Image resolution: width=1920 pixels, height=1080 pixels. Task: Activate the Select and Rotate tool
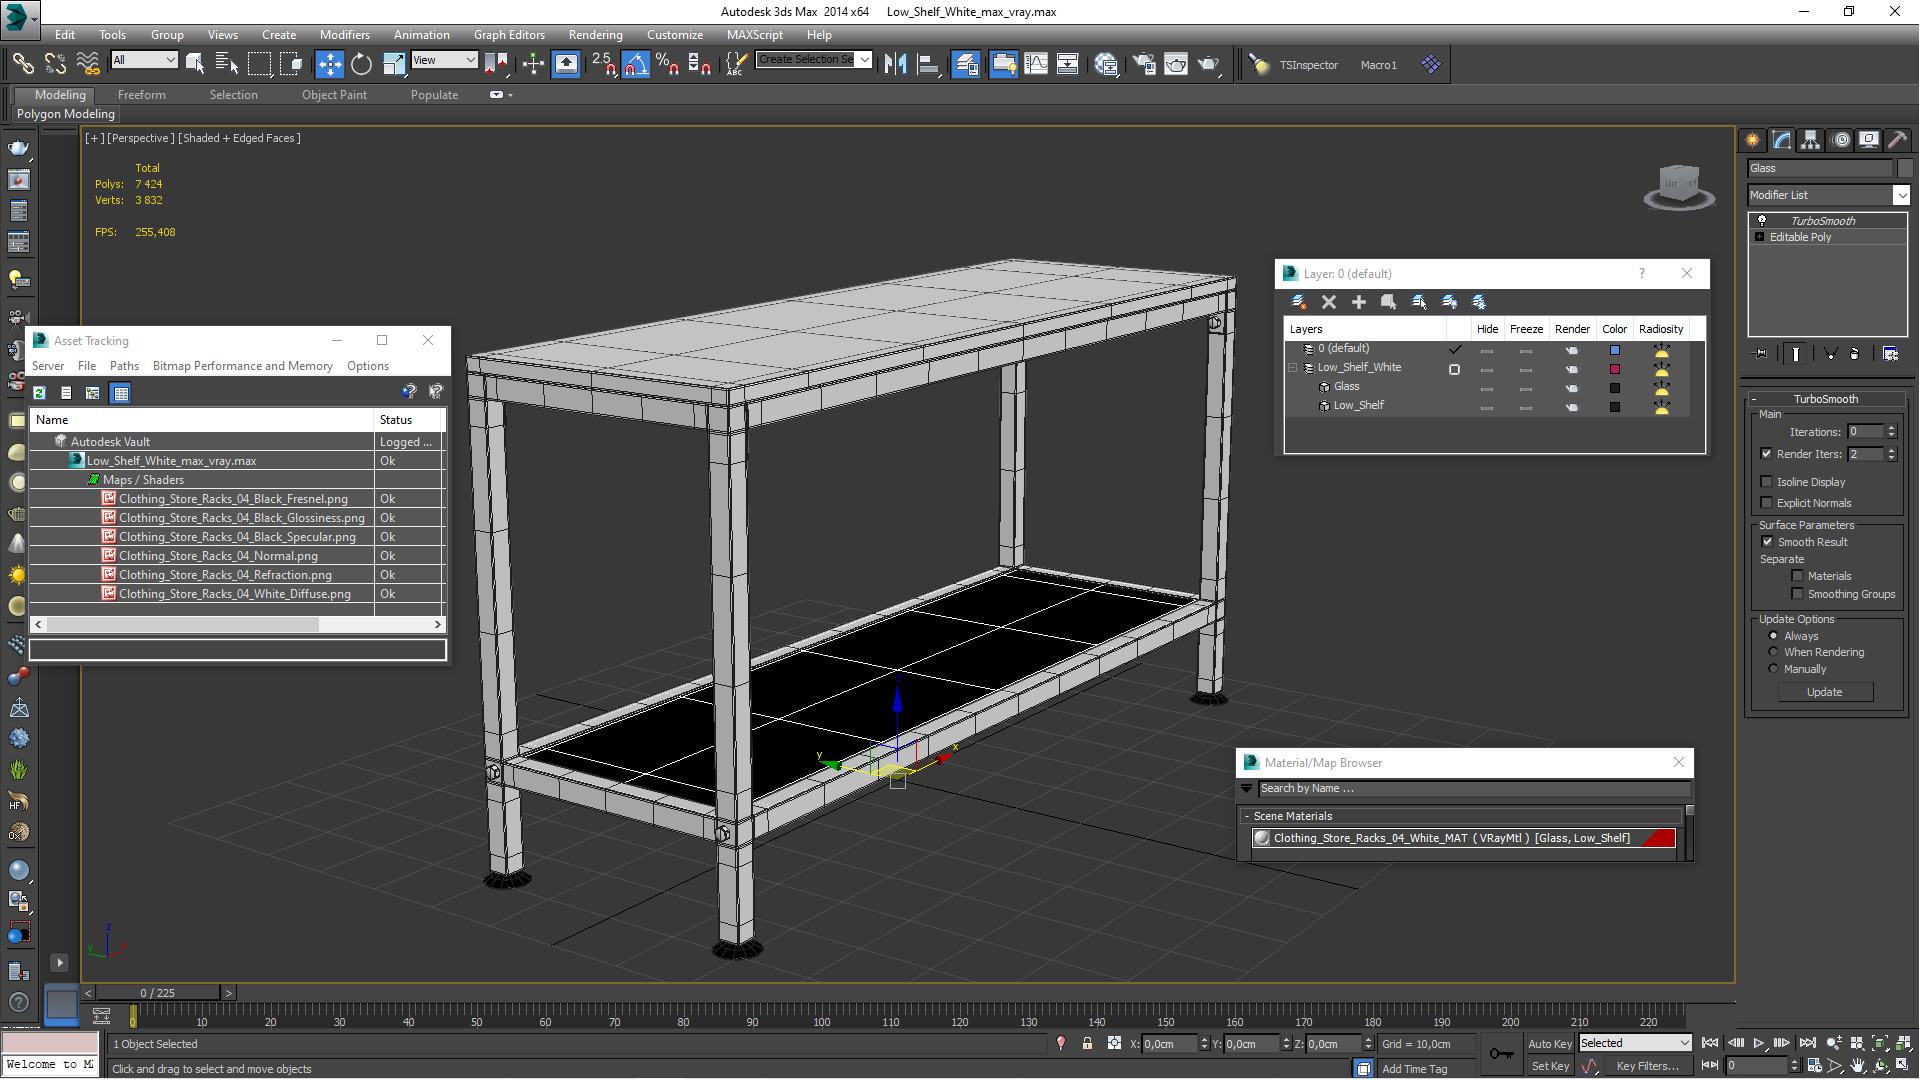[361, 64]
